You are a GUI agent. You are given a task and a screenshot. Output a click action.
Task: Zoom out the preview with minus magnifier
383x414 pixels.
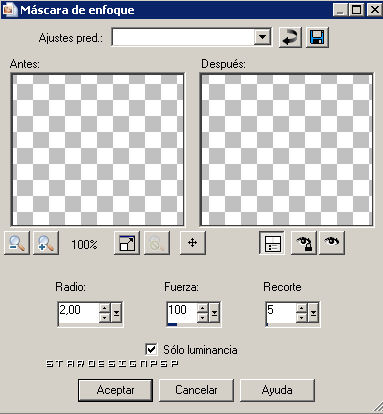point(17,243)
